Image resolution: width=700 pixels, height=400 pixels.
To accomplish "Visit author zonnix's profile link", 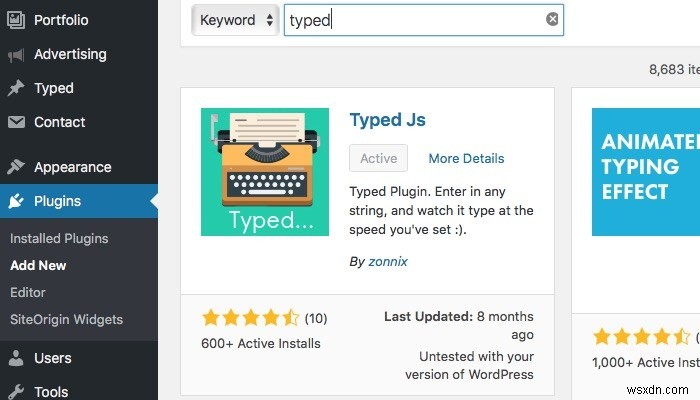I will (x=388, y=261).
